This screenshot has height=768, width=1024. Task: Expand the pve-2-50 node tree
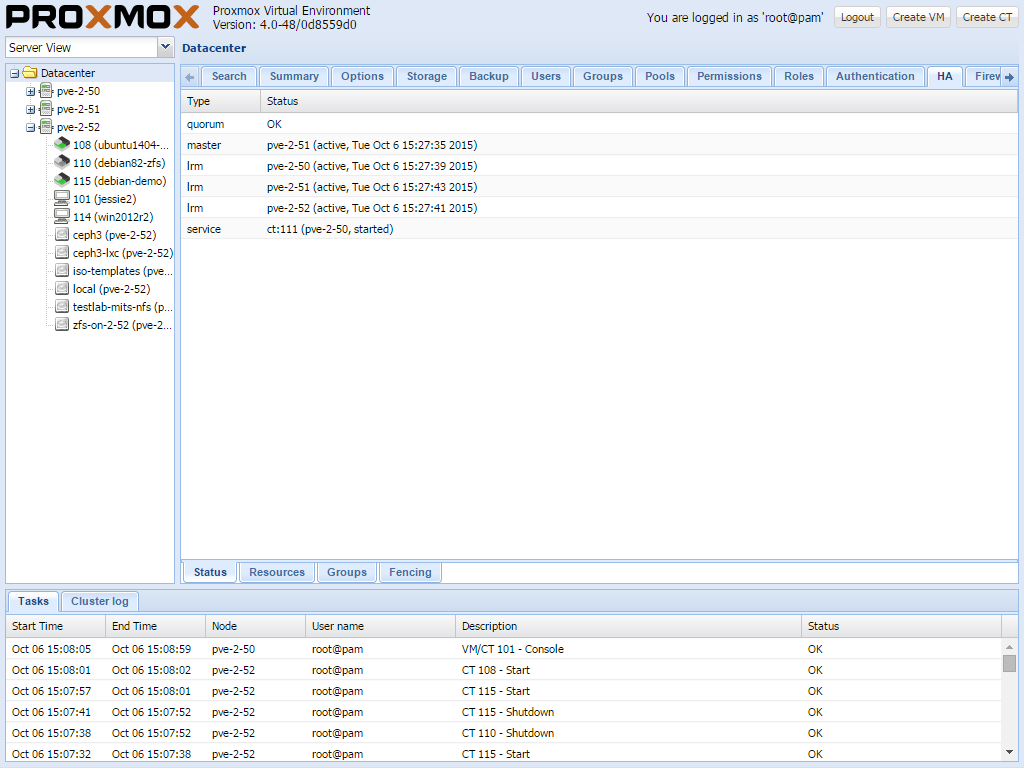click(30, 91)
